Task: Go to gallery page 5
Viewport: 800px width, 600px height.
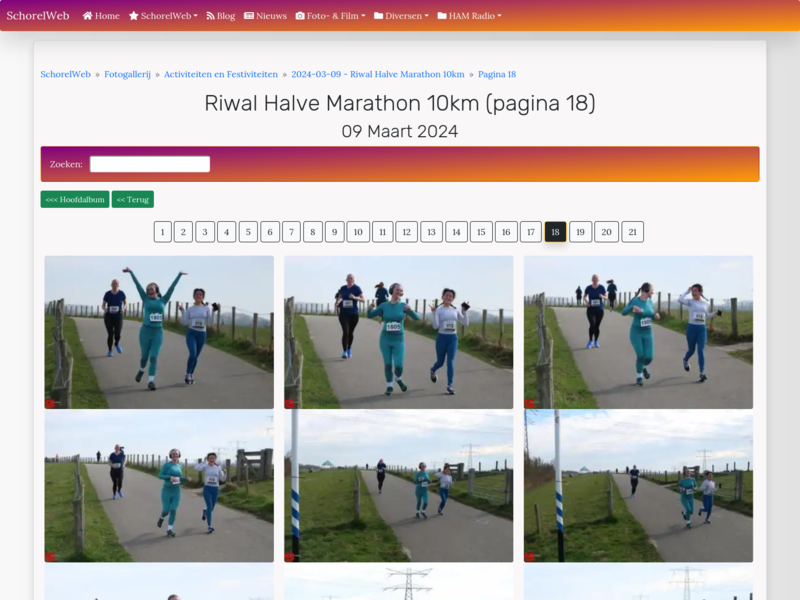Action: click(x=248, y=232)
